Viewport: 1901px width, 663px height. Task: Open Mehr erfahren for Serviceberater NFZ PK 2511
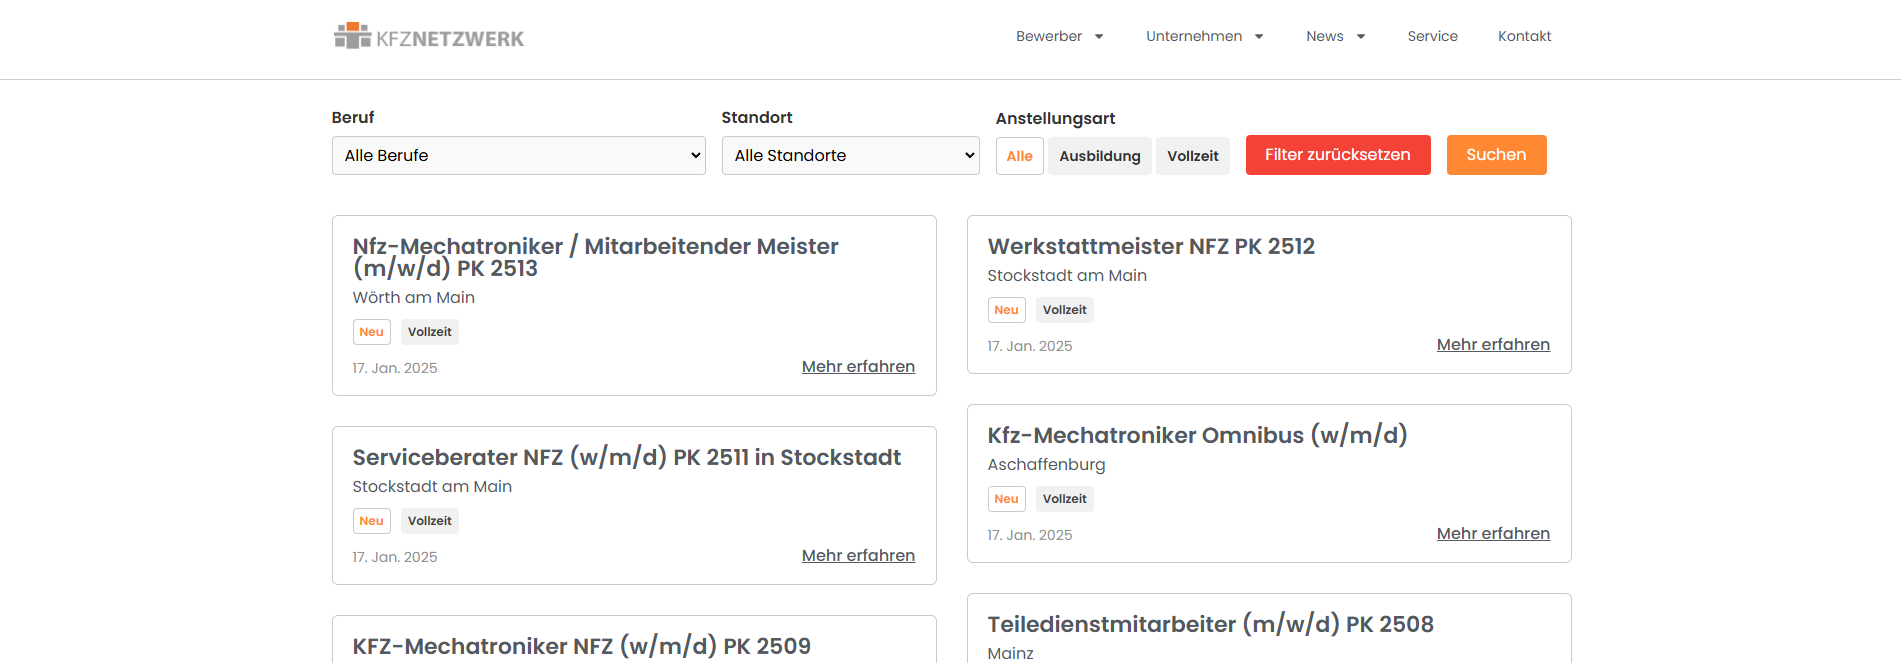pos(858,556)
